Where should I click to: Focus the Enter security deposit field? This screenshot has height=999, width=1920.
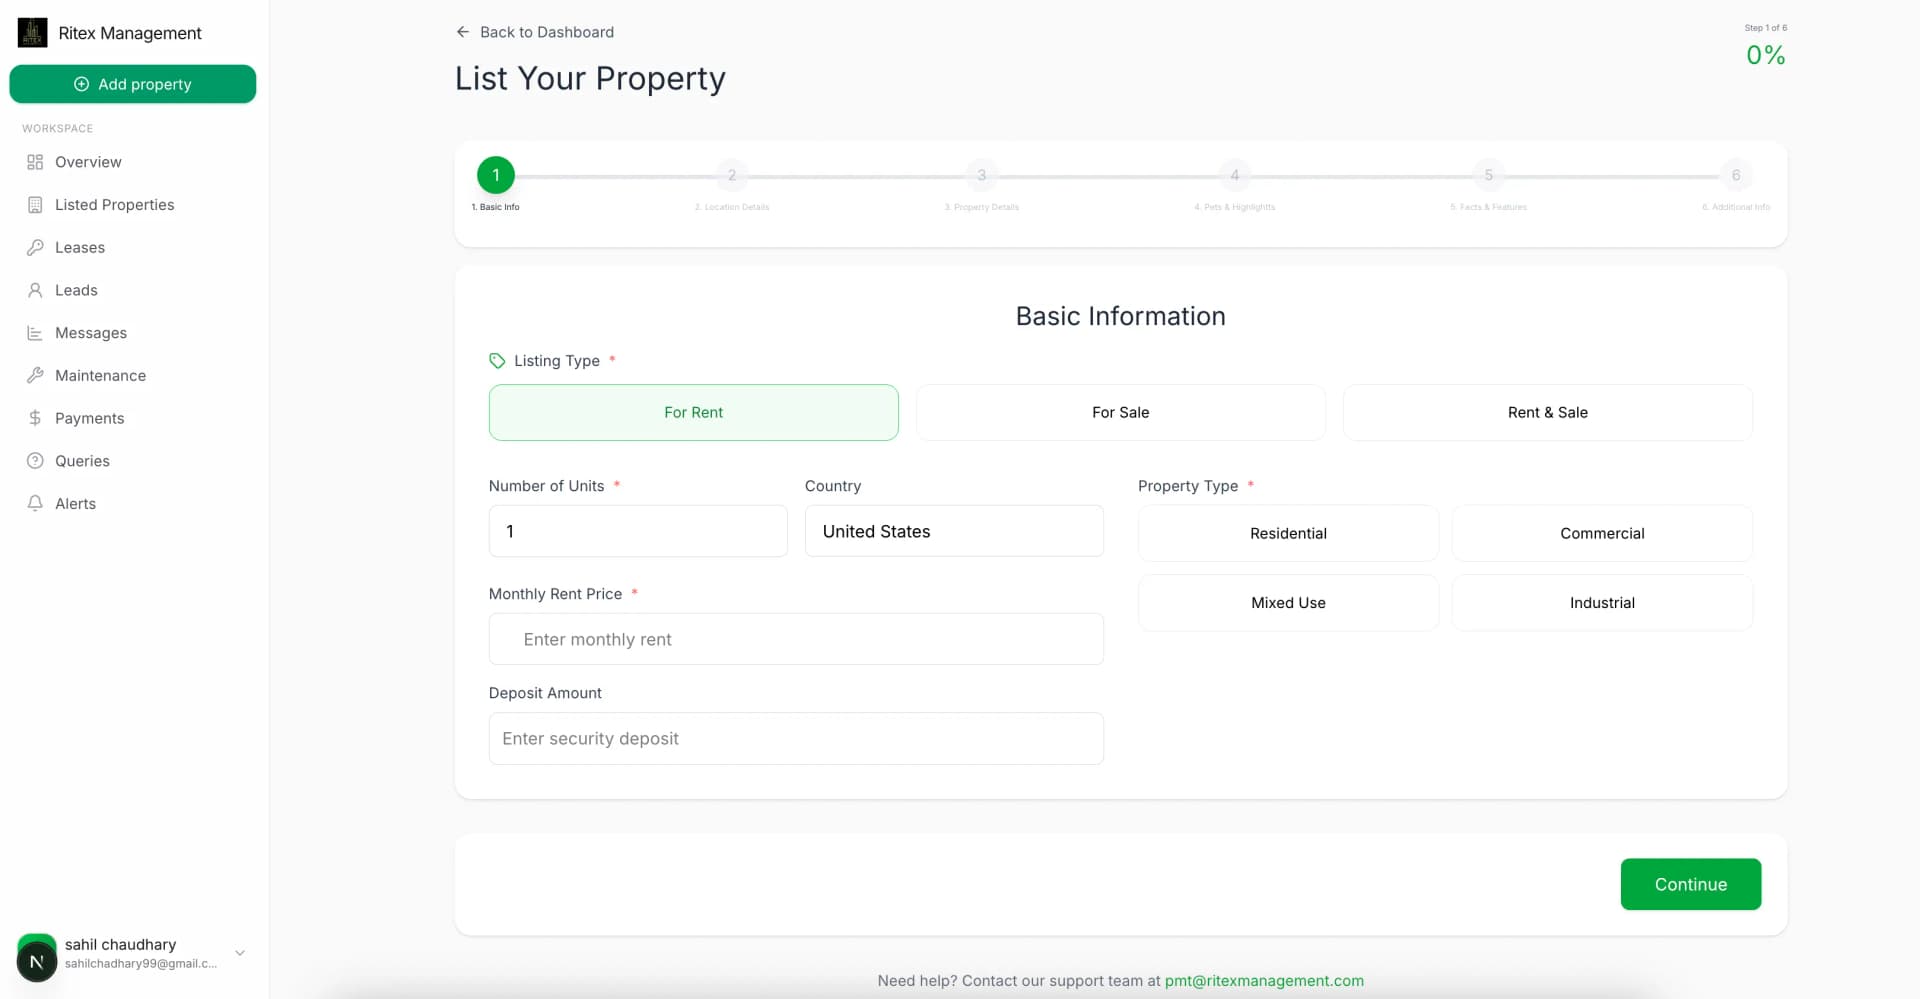click(796, 739)
